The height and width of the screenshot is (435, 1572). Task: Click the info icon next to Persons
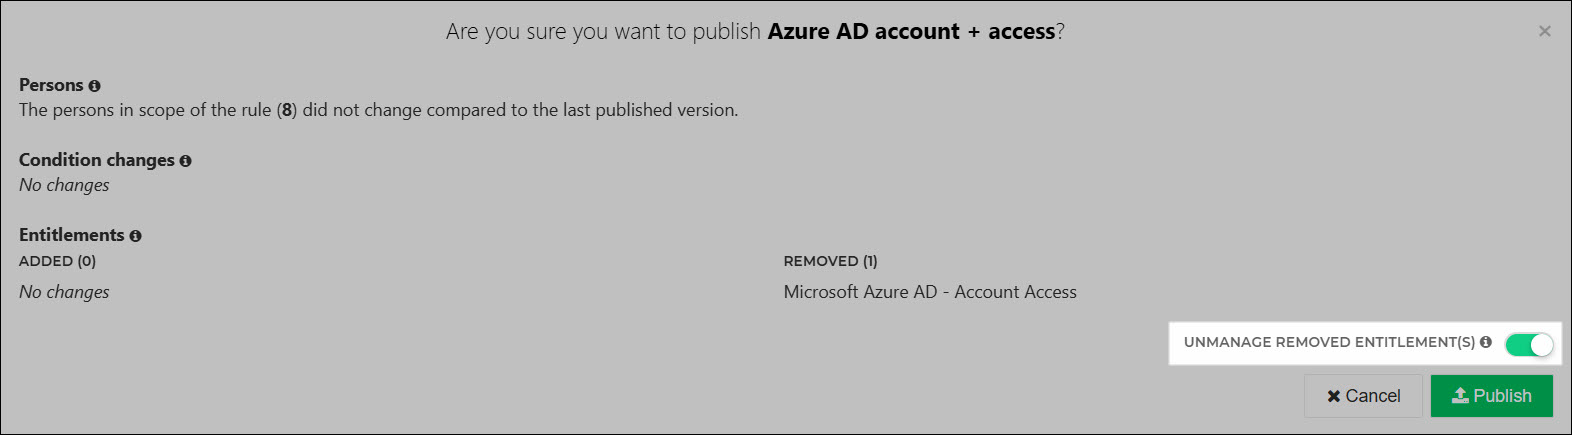tap(94, 86)
